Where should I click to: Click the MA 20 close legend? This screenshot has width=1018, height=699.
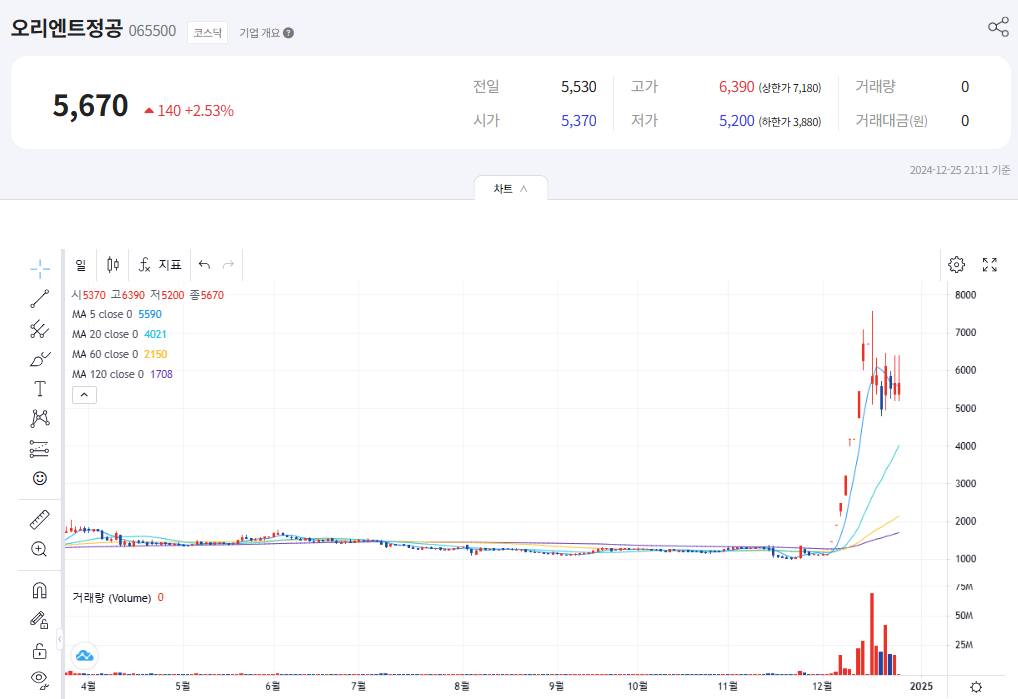tap(119, 334)
